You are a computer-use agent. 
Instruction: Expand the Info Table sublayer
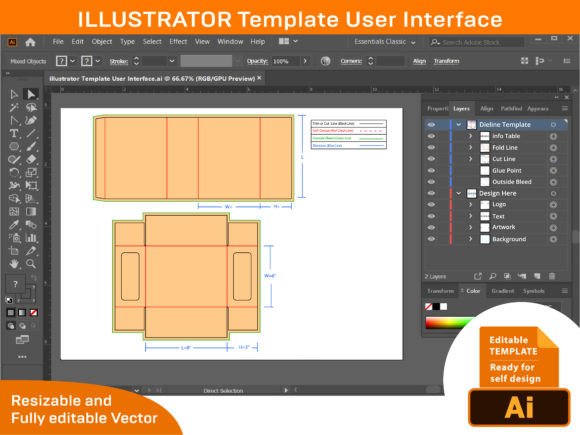[x=471, y=136]
